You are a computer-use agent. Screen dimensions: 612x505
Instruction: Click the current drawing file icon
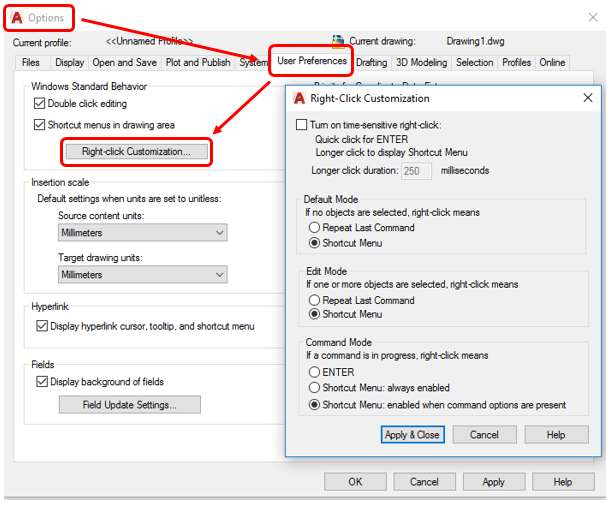(x=338, y=41)
